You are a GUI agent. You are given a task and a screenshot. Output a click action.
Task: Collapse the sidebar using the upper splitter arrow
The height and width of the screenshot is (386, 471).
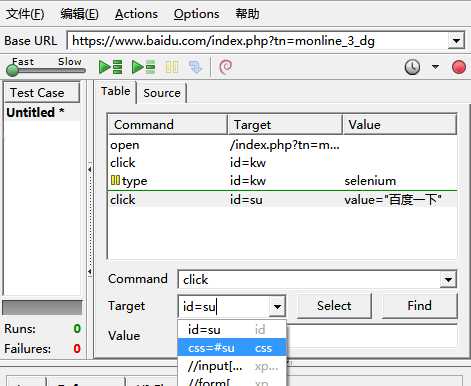pyautogui.click(x=90, y=169)
